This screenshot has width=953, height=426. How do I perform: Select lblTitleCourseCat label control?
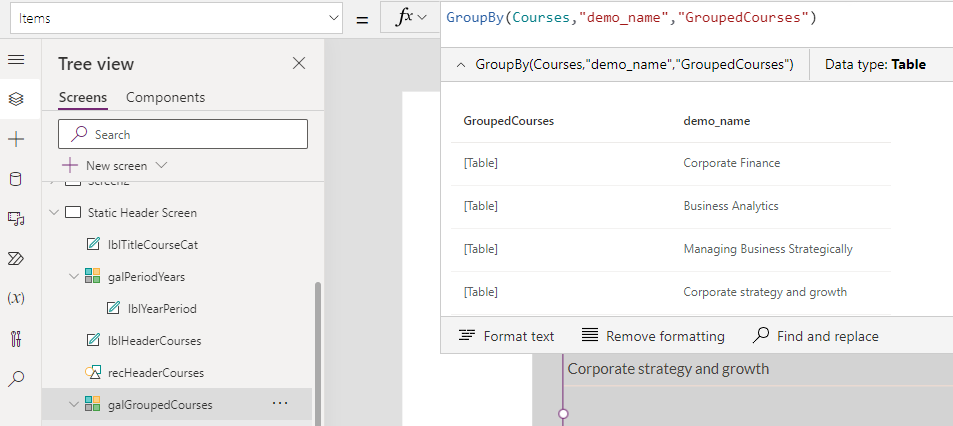(x=153, y=245)
